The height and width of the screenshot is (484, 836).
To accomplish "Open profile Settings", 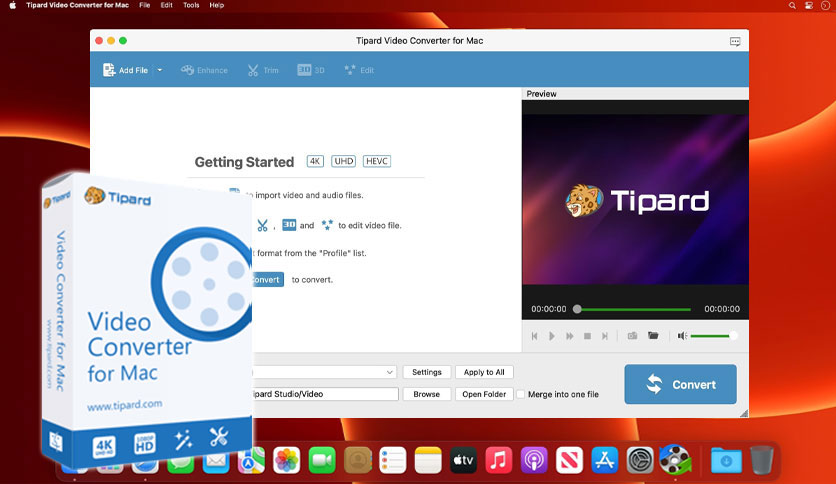I will point(427,372).
